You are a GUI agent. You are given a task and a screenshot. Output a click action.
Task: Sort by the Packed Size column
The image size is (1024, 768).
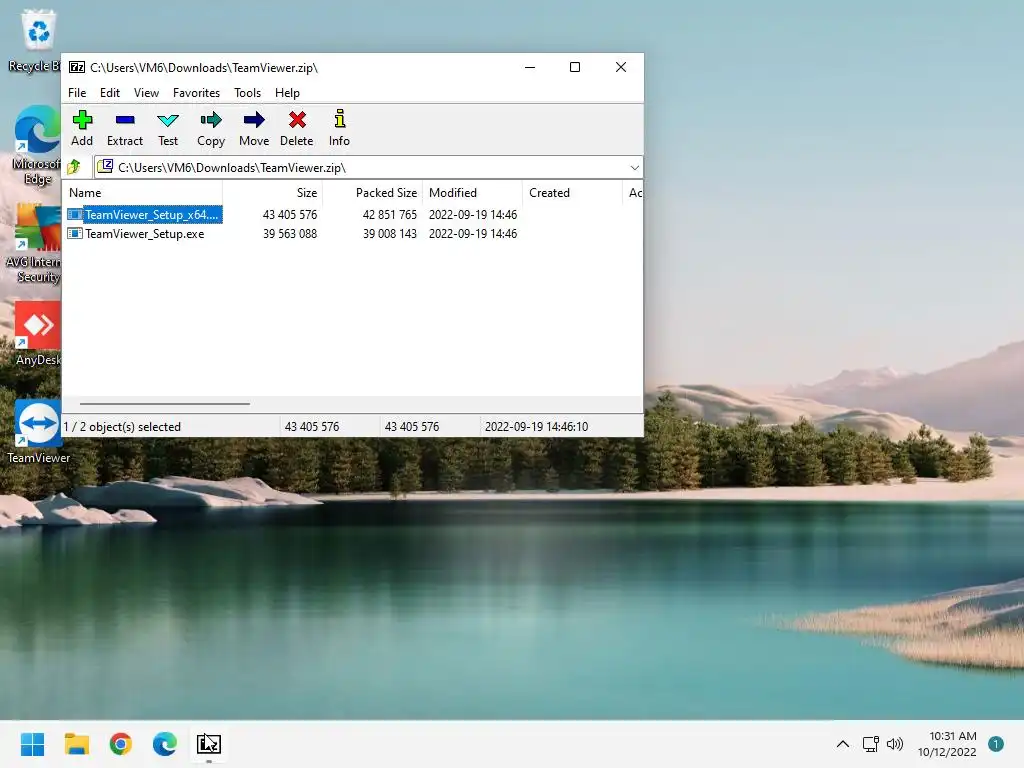[x=372, y=193]
